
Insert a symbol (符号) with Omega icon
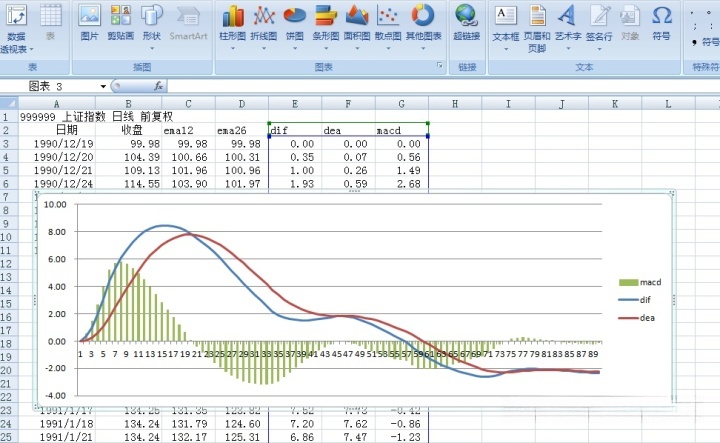pyautogui.click(x=662, y=22)
